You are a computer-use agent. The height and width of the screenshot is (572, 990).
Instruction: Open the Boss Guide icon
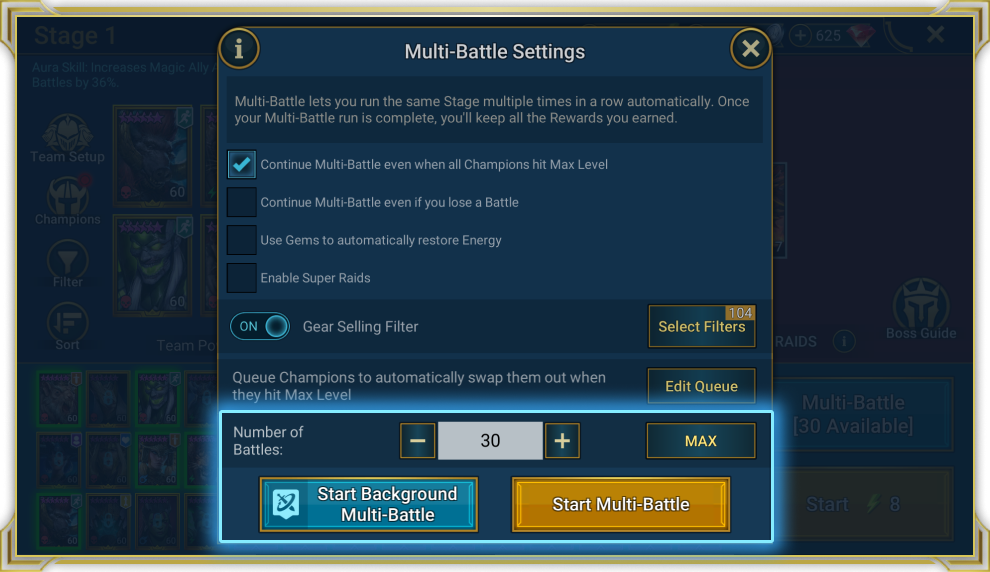pyautogui.click(x=921, y=304)
